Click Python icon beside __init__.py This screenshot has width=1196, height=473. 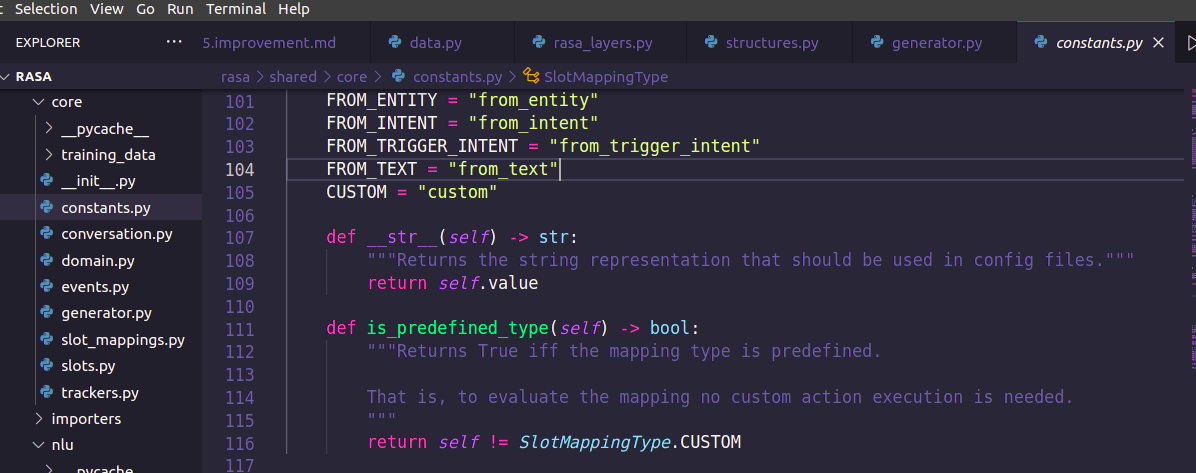coord(47,181)
